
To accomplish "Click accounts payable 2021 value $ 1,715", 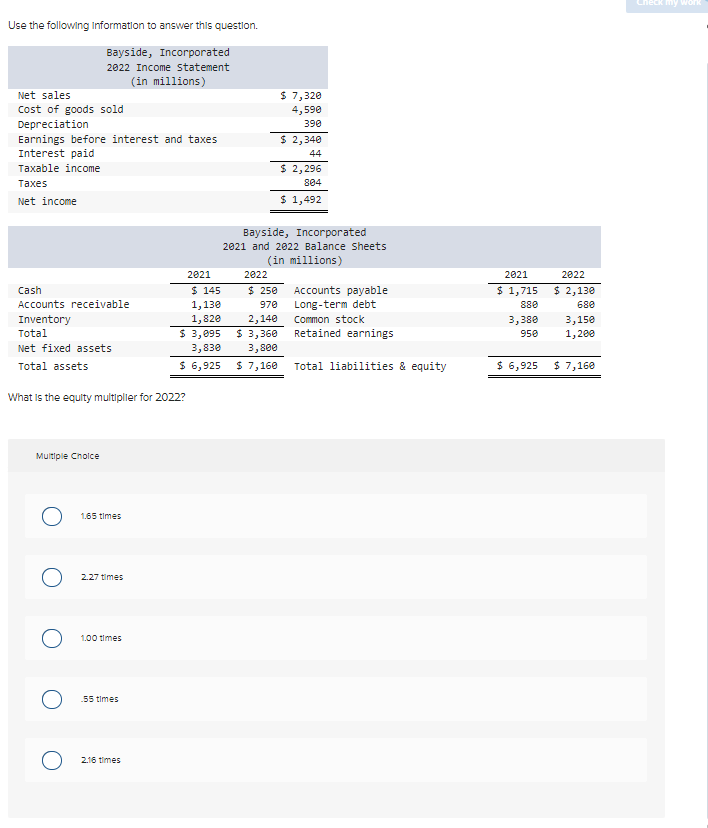I will pos(517,290).
